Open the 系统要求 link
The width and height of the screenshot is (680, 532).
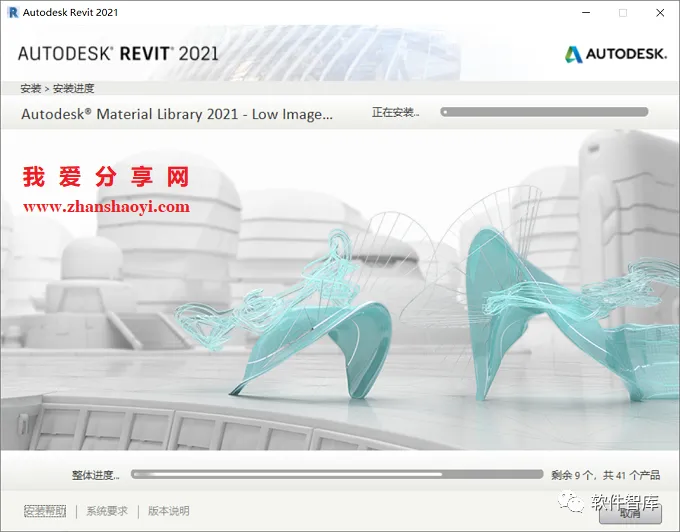tap(107, 511)
